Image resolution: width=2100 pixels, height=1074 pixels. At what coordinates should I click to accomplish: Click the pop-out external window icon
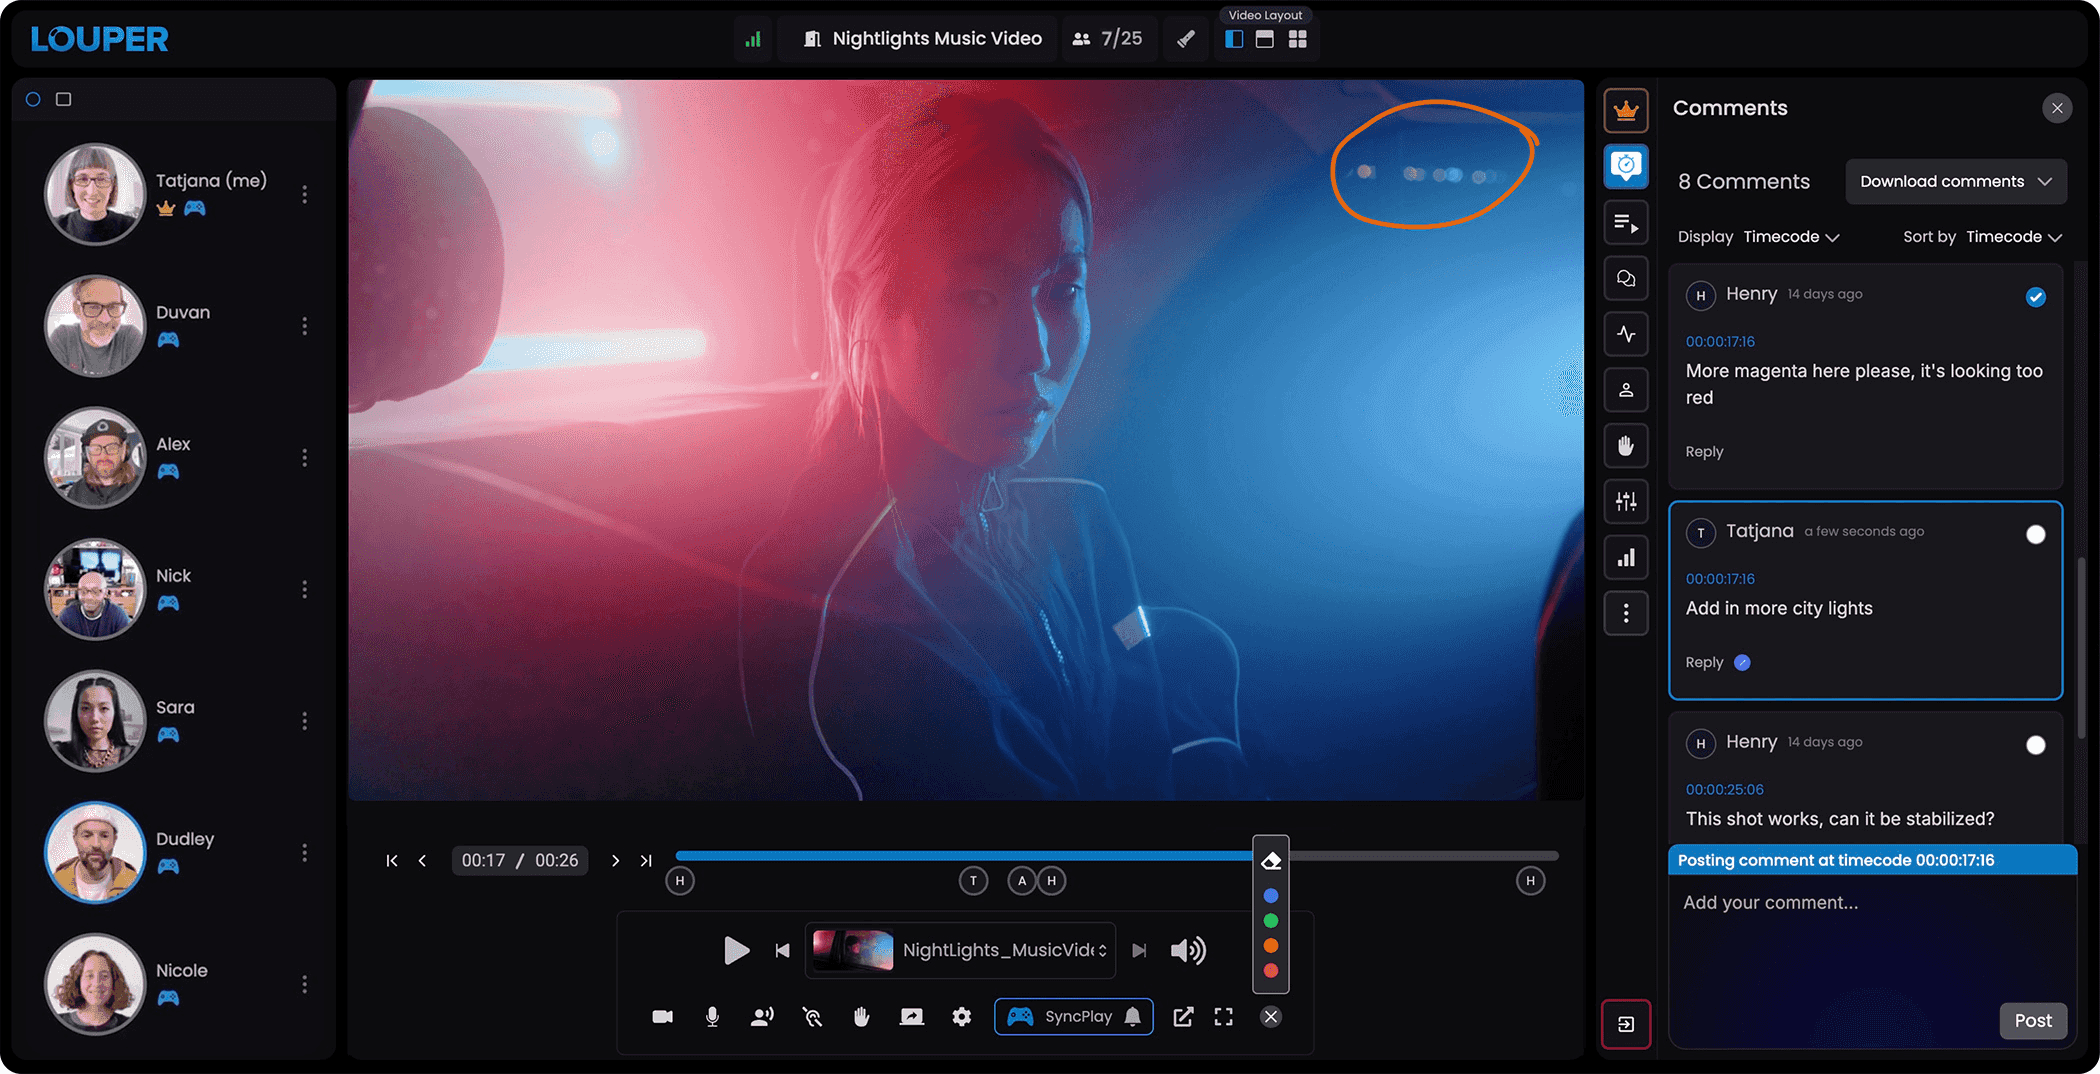coord(1183,1017)
